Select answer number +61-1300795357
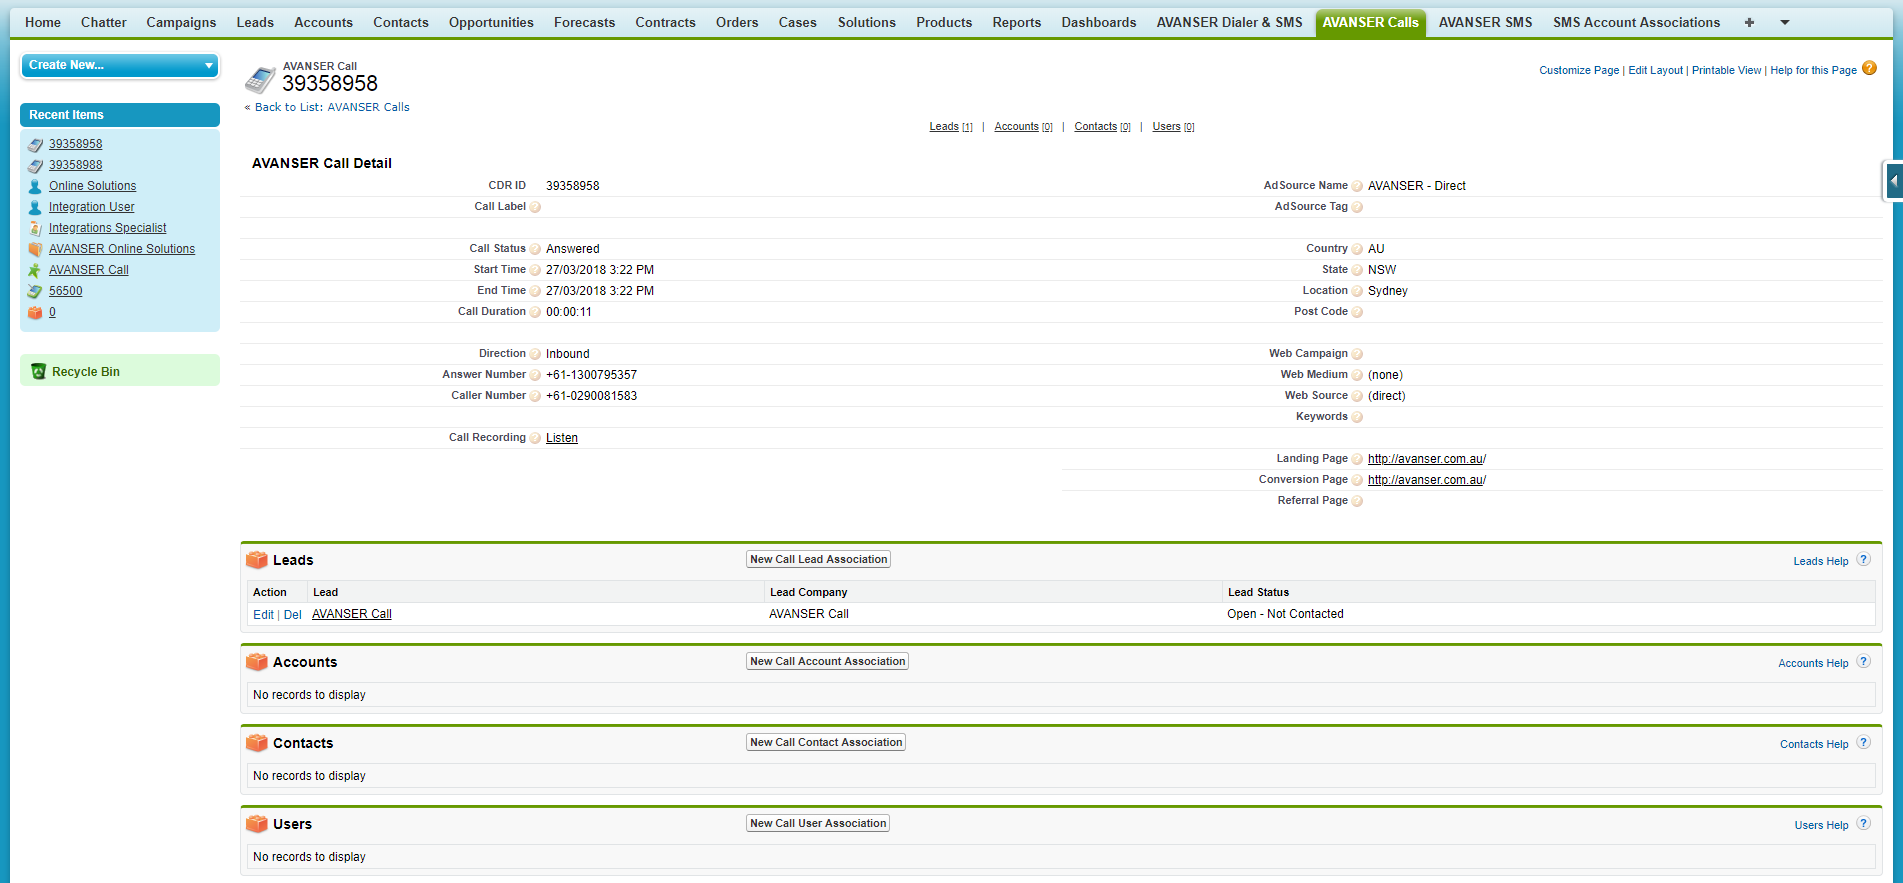This screenshot has width=1903, height=883. [x=591, y=375]
